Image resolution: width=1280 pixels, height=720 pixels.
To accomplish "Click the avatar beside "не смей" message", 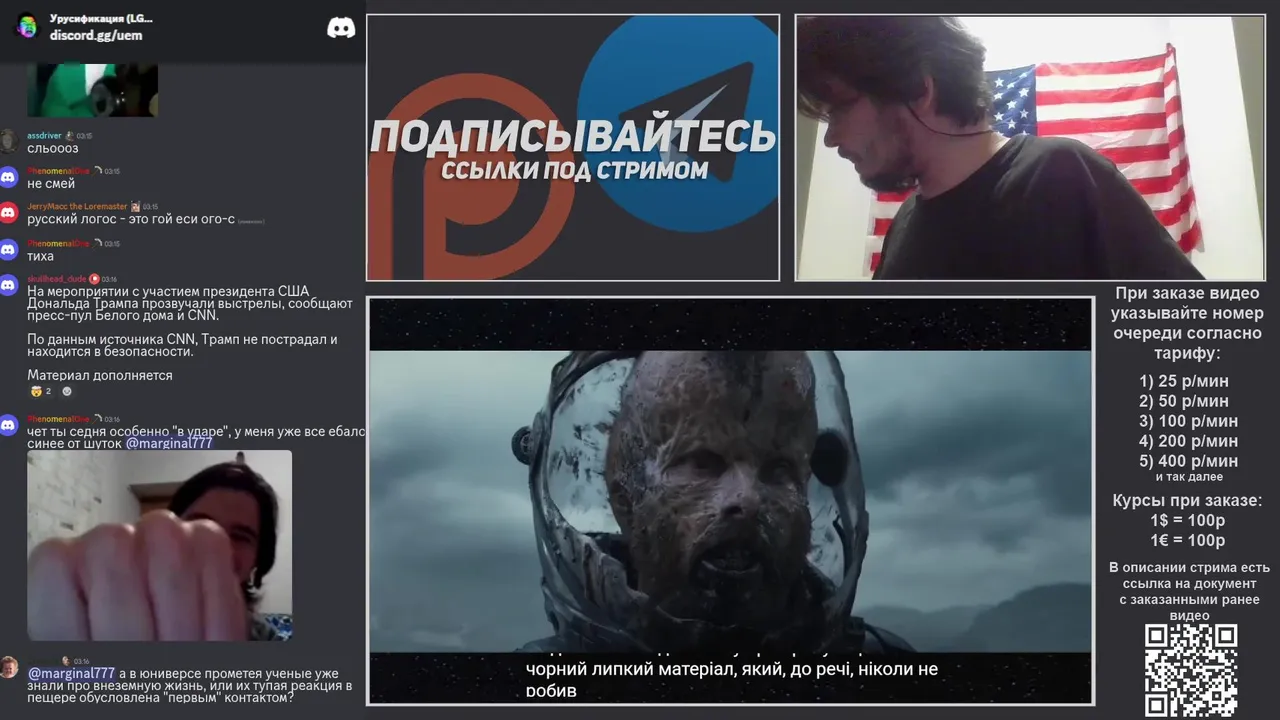I will point(9,177).
